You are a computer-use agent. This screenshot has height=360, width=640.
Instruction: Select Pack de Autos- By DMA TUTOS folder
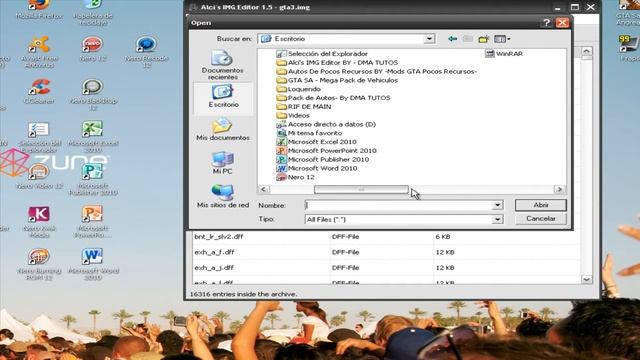click(333, 98)
